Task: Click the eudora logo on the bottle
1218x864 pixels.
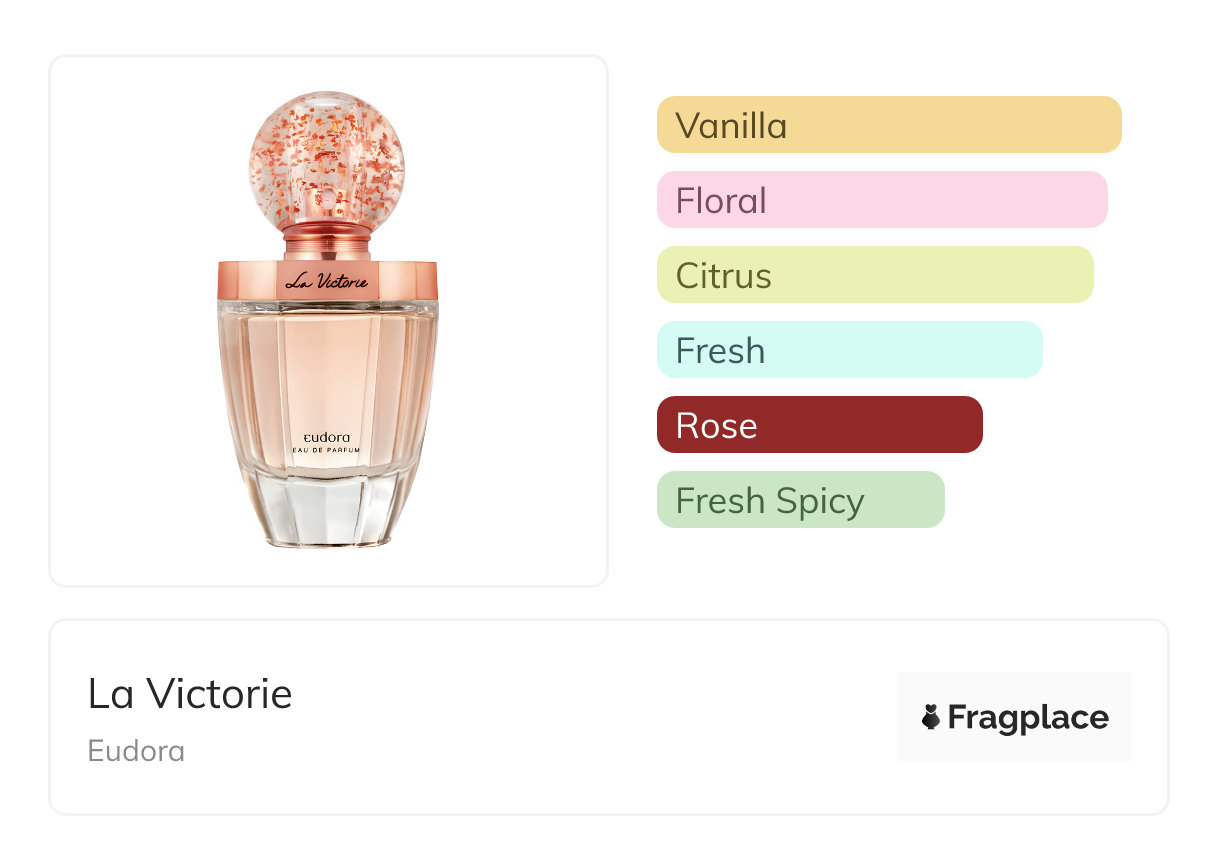Action: [327, 437]
